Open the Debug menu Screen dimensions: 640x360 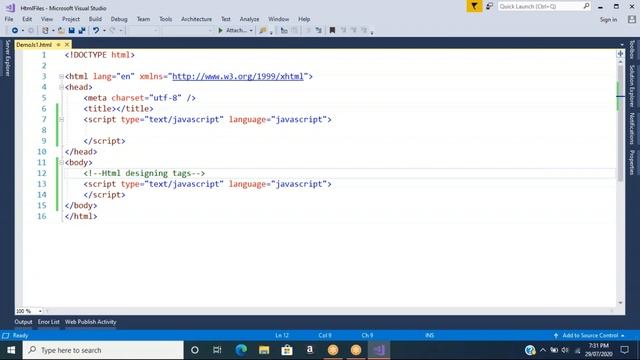tap(119, 19)
